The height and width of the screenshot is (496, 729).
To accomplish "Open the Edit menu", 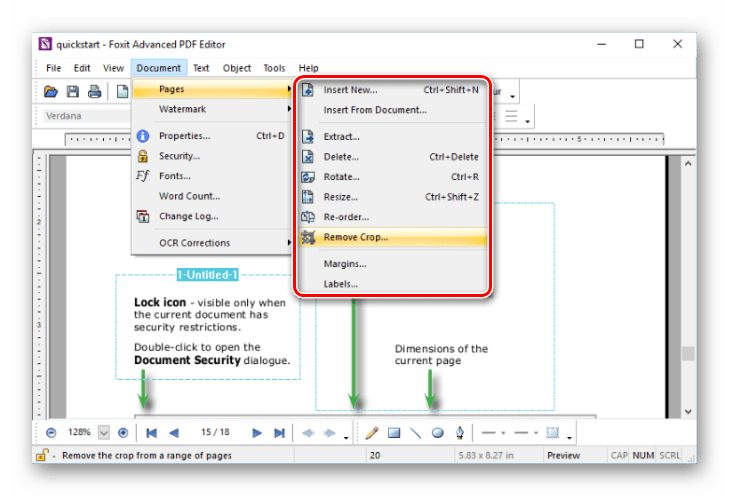I will coord(82,68).
